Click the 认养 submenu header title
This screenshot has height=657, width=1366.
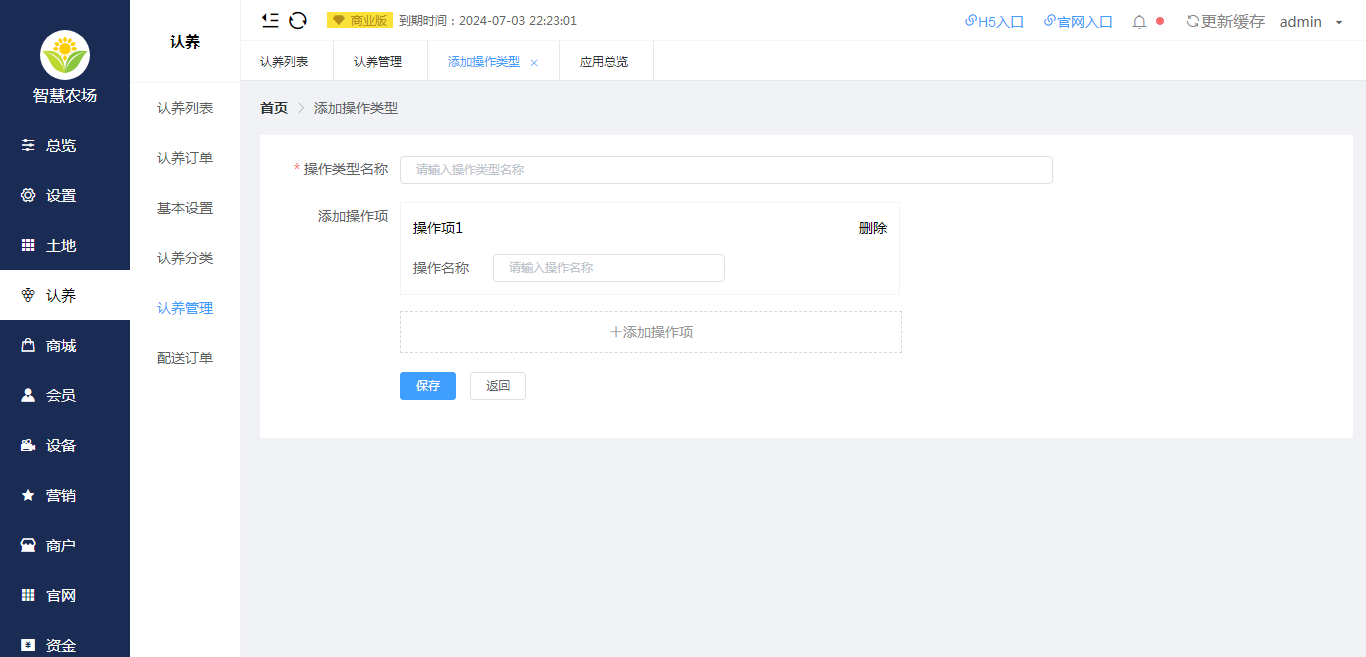point(185,42)
